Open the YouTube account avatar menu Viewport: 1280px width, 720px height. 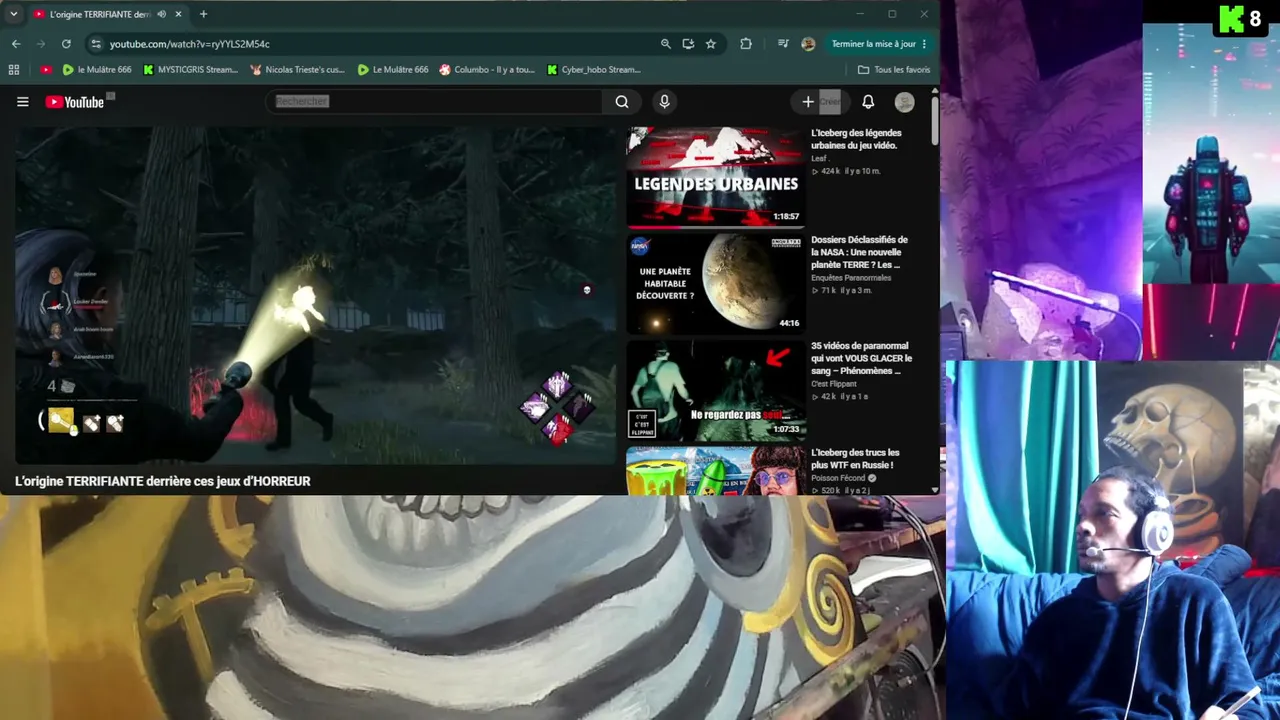point(904,102)
